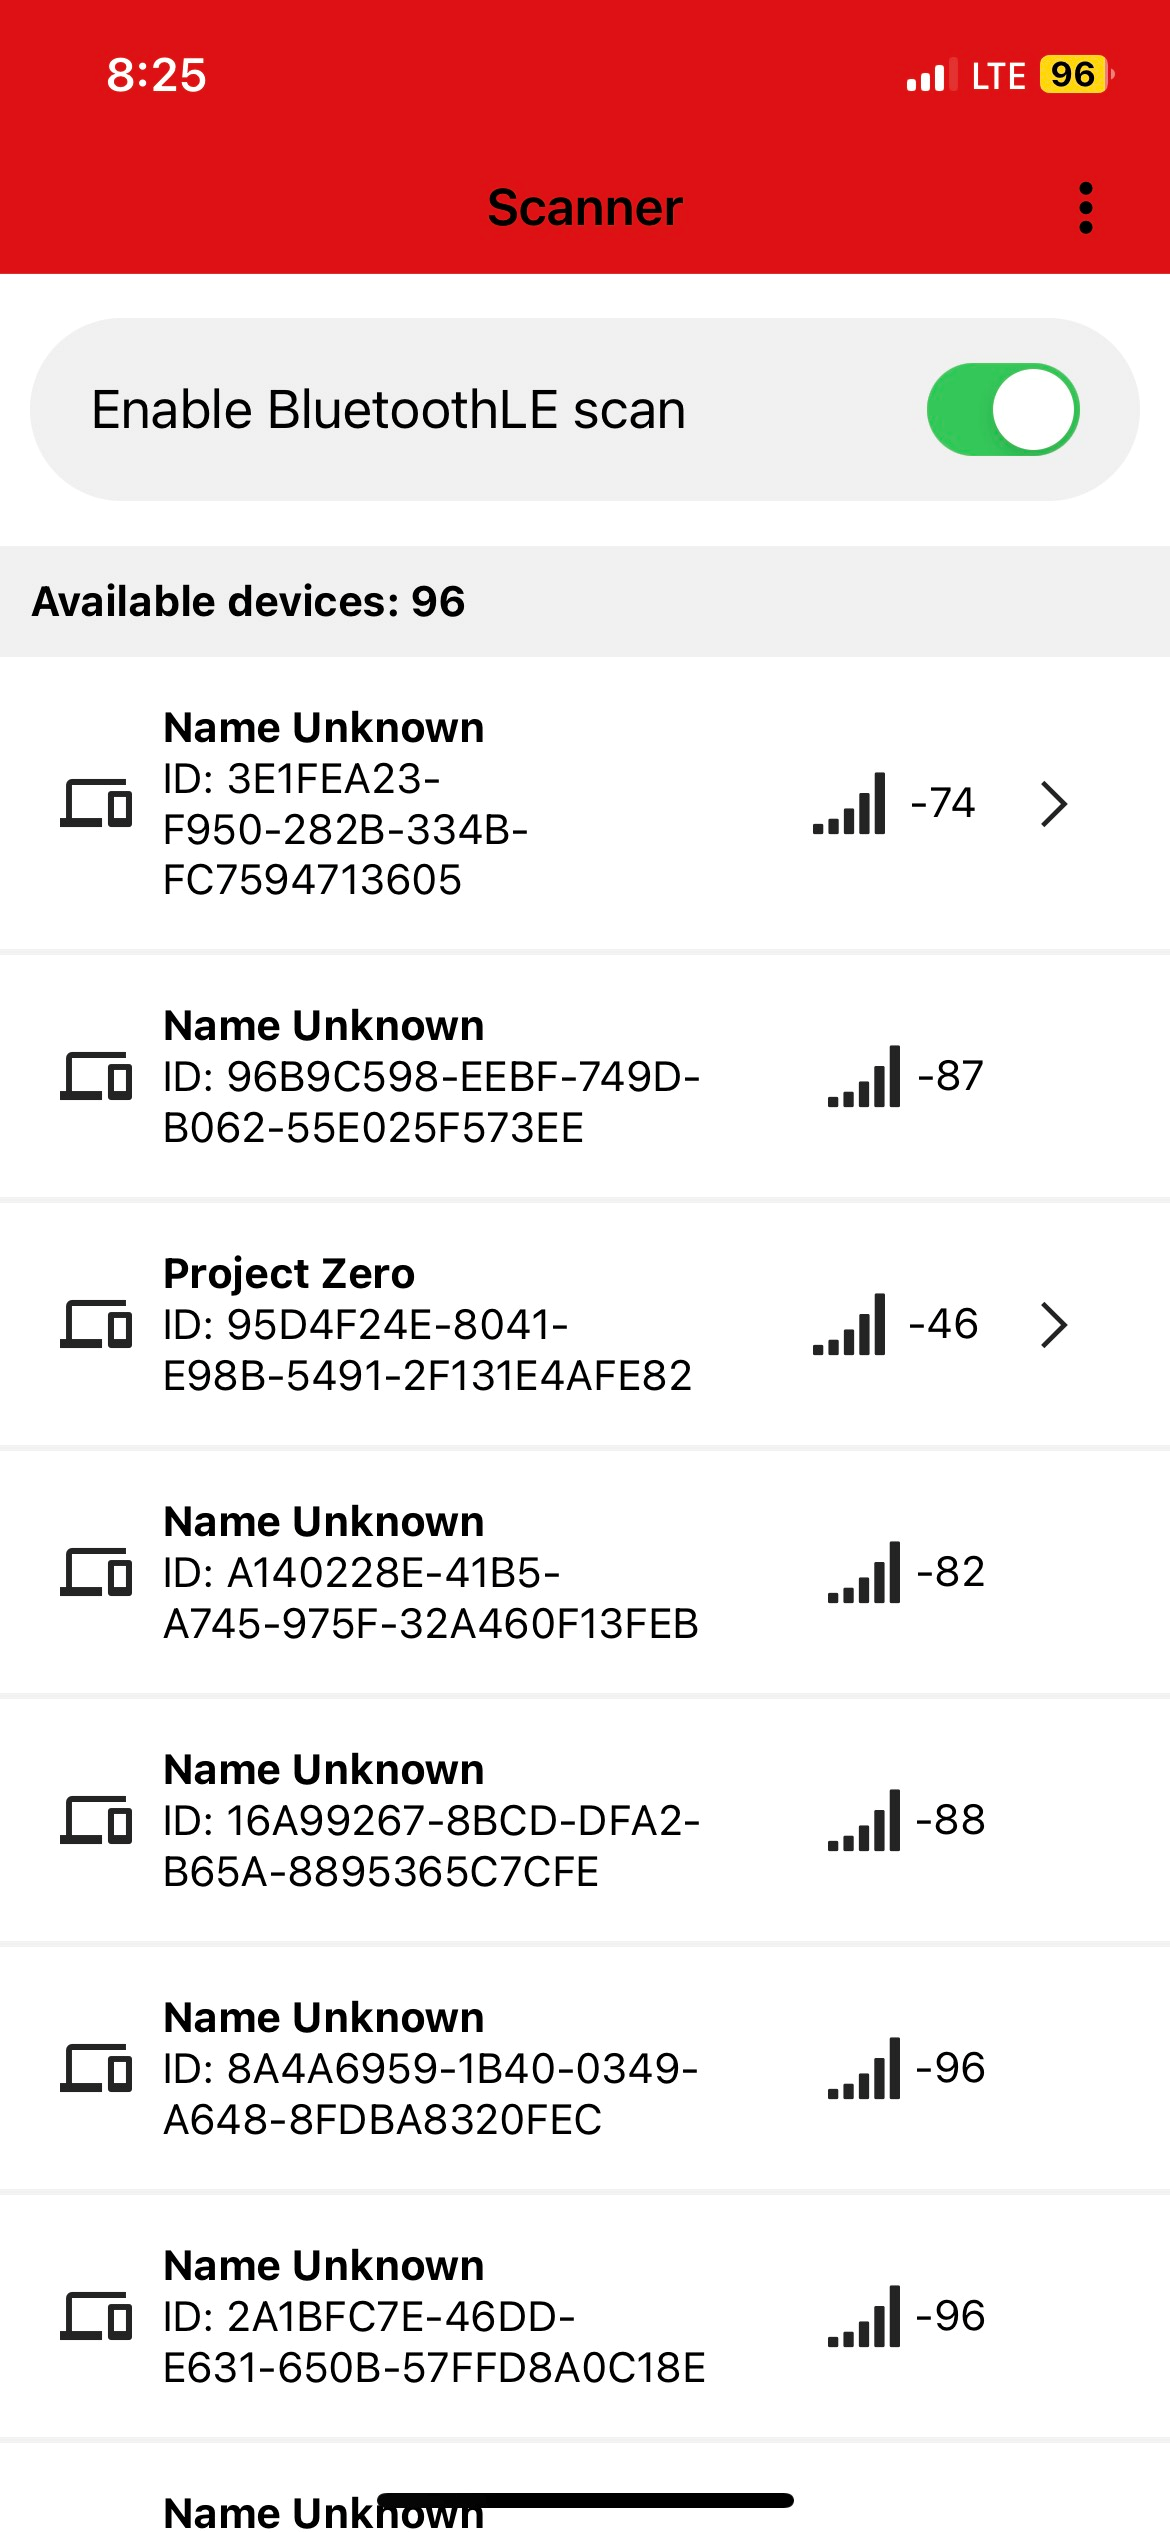The width and height of the screenshot is (1170, 2532).
Task: Open the three-dot overflow menu
Action: coord(1086,208)
